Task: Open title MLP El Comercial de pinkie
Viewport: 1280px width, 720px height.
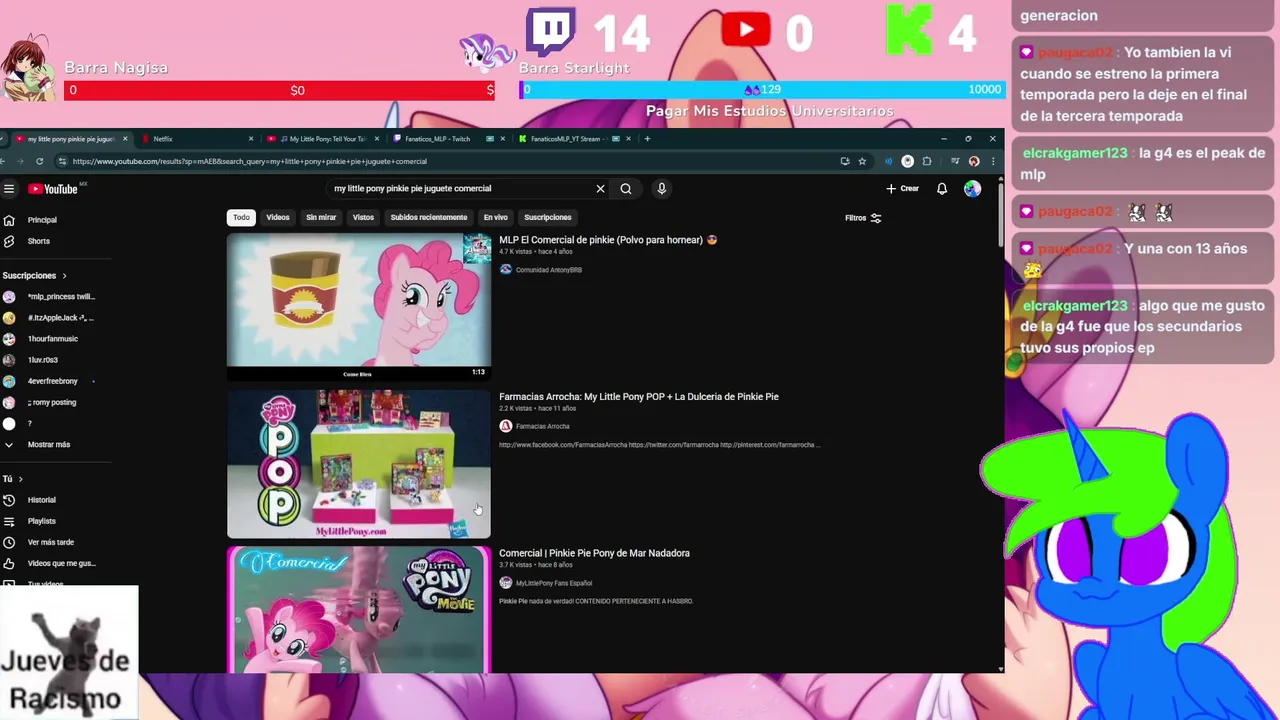Action: coord(608,240)
